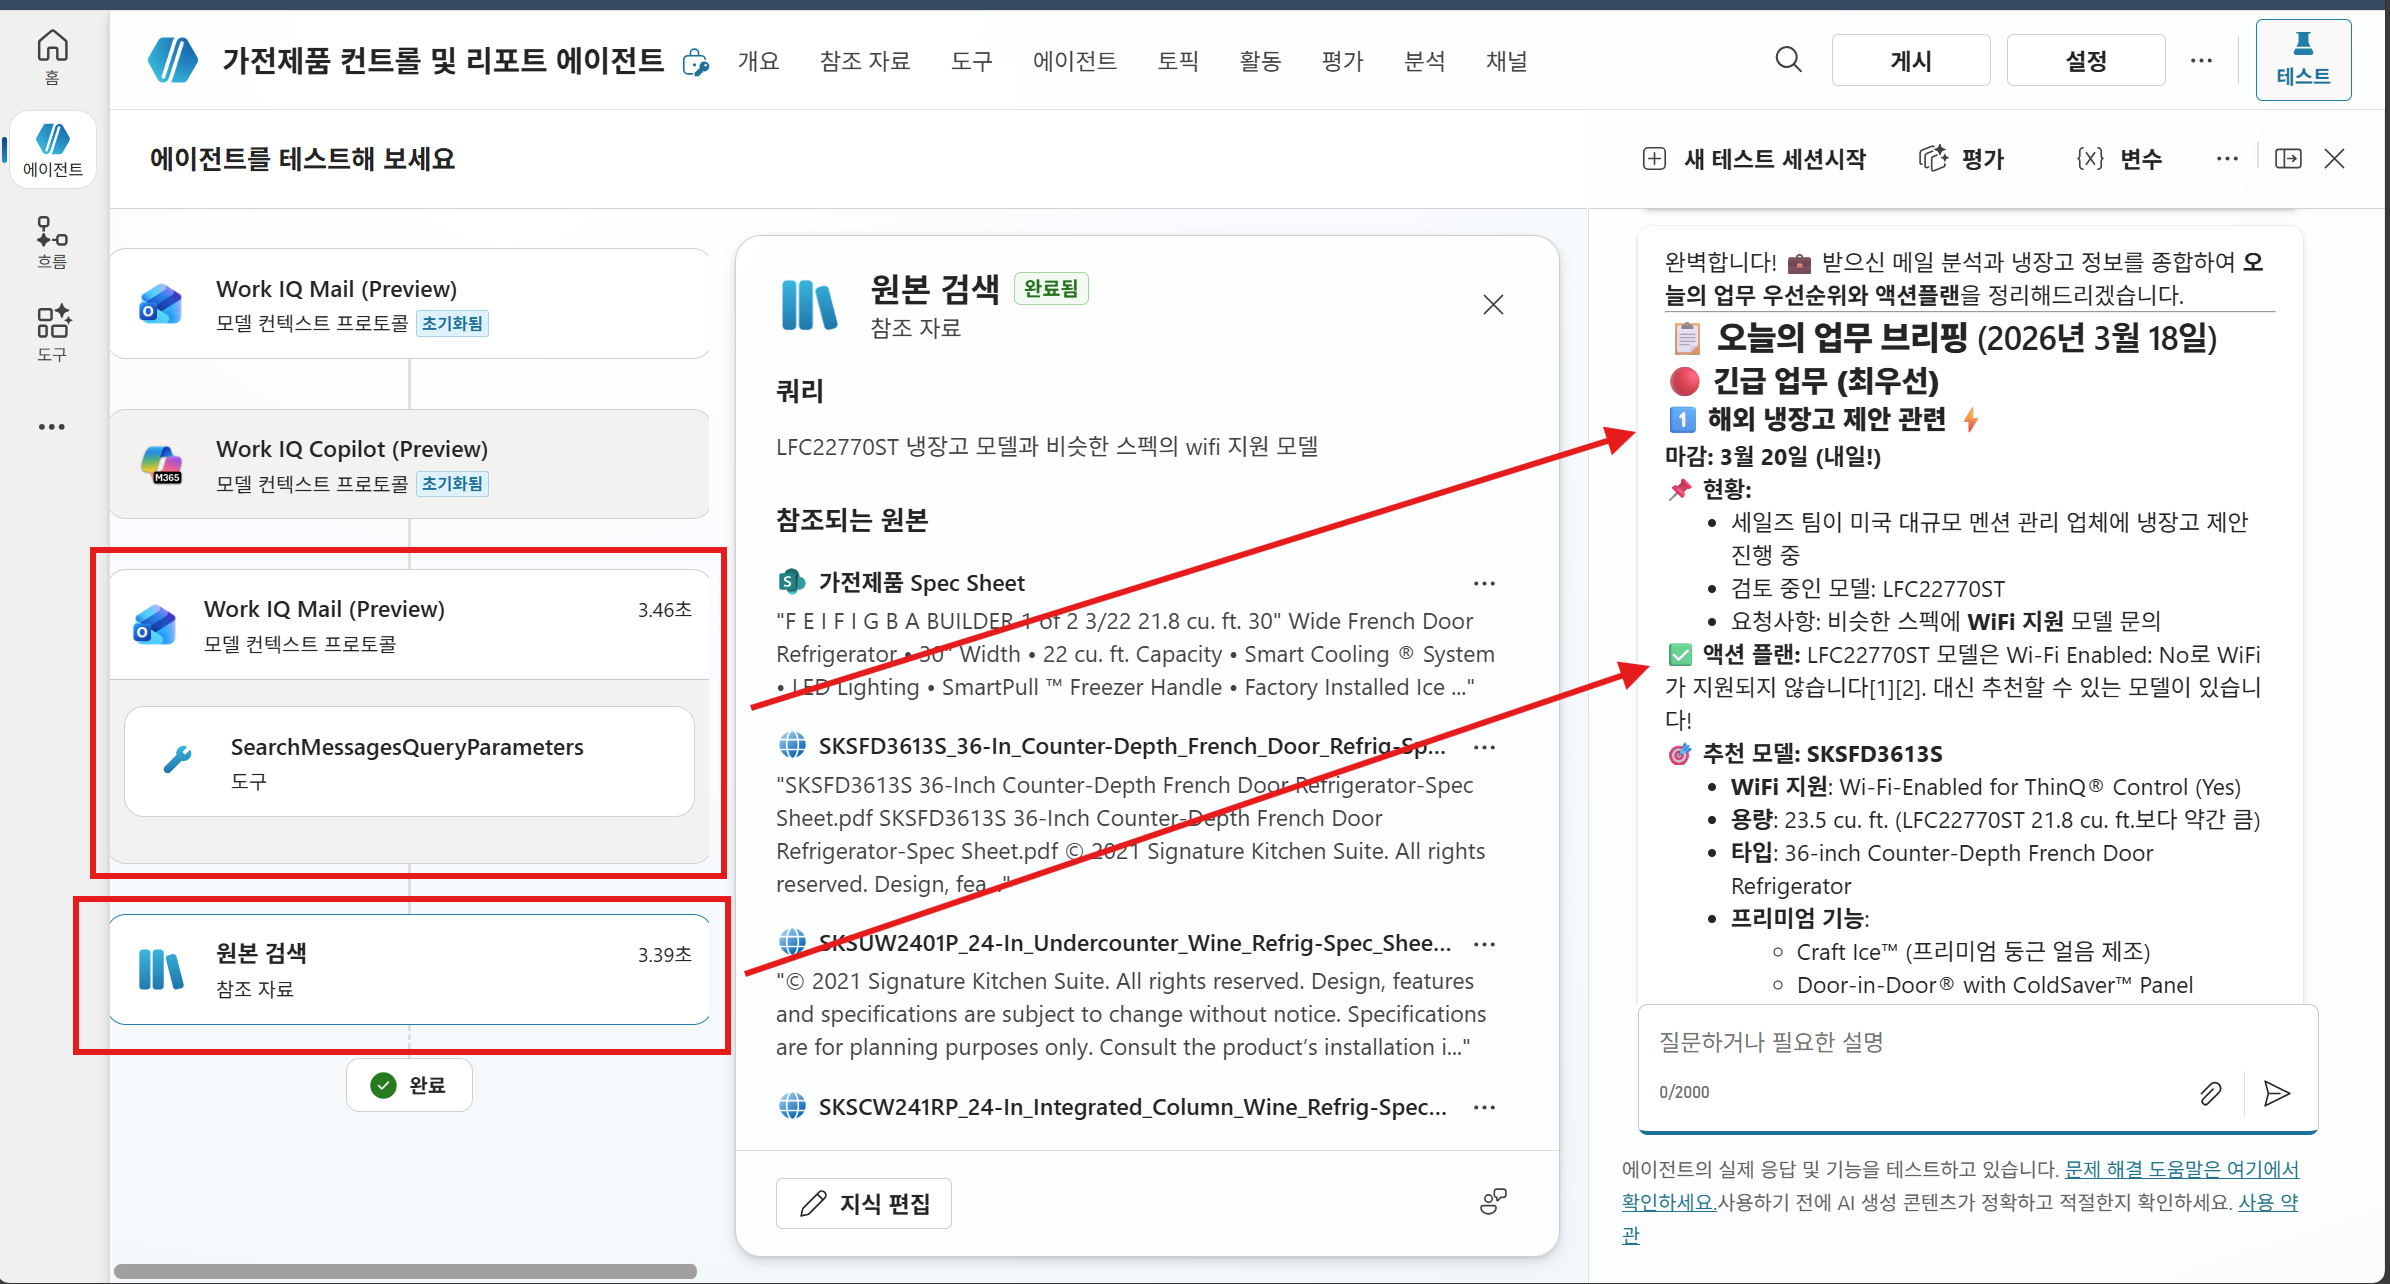Click the Copilot Studio agent logo
2390x1284 pixels.
[173, 60]
